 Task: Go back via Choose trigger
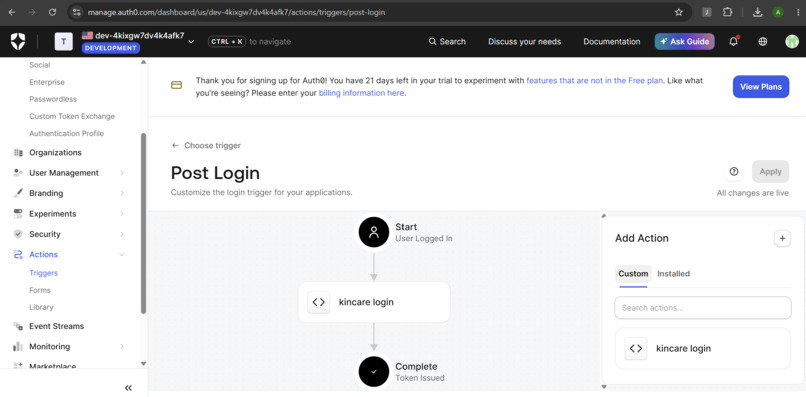[206, 146]
